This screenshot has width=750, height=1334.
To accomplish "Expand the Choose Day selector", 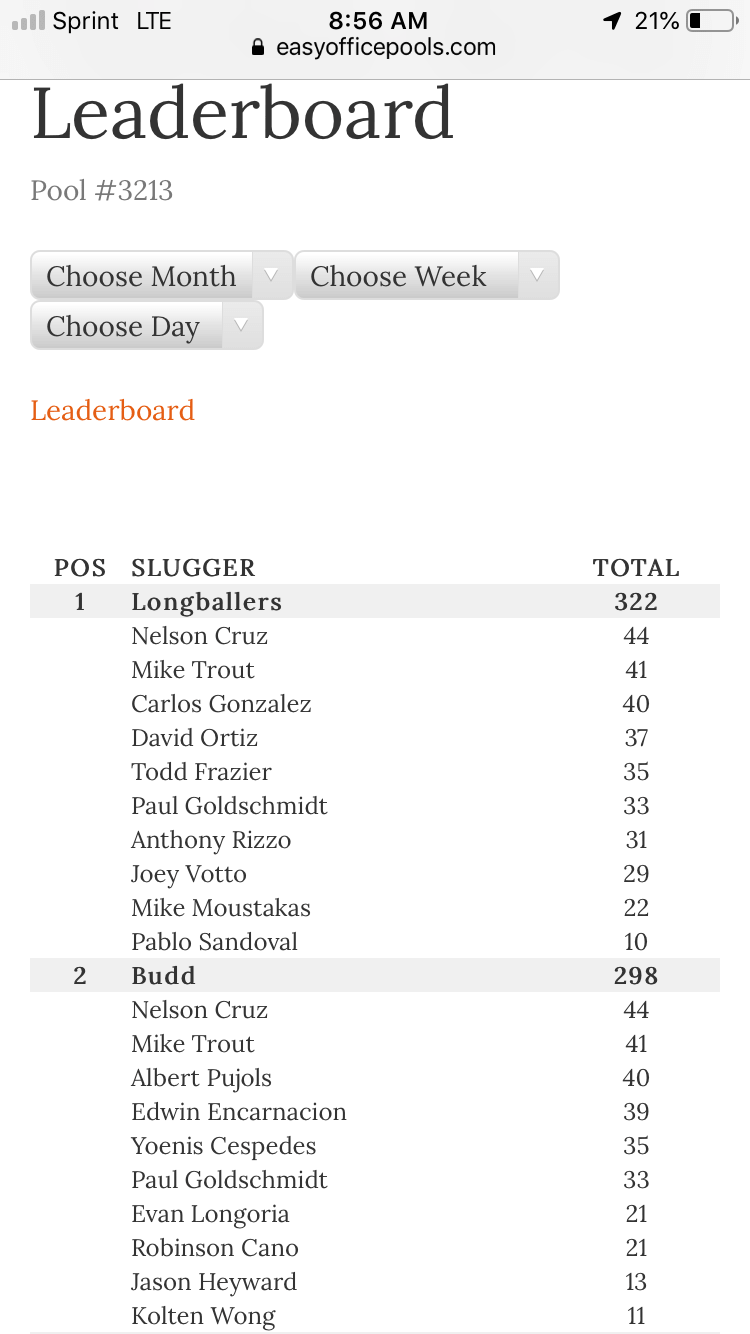I will click(x=146, y=325).
